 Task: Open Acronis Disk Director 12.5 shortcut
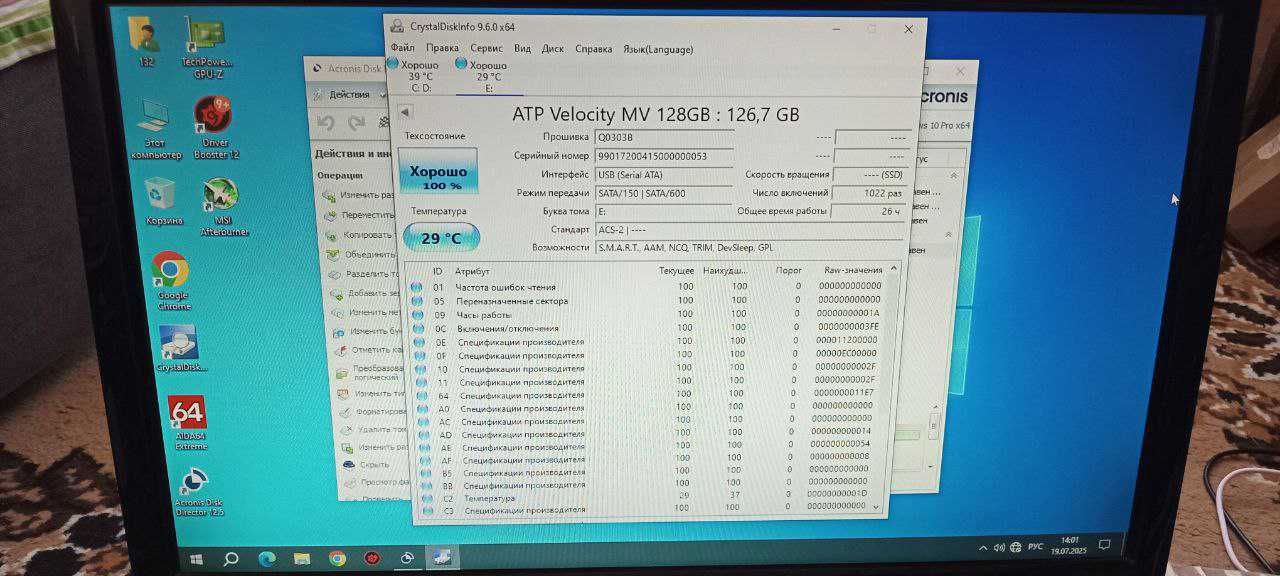coord(196,492)
